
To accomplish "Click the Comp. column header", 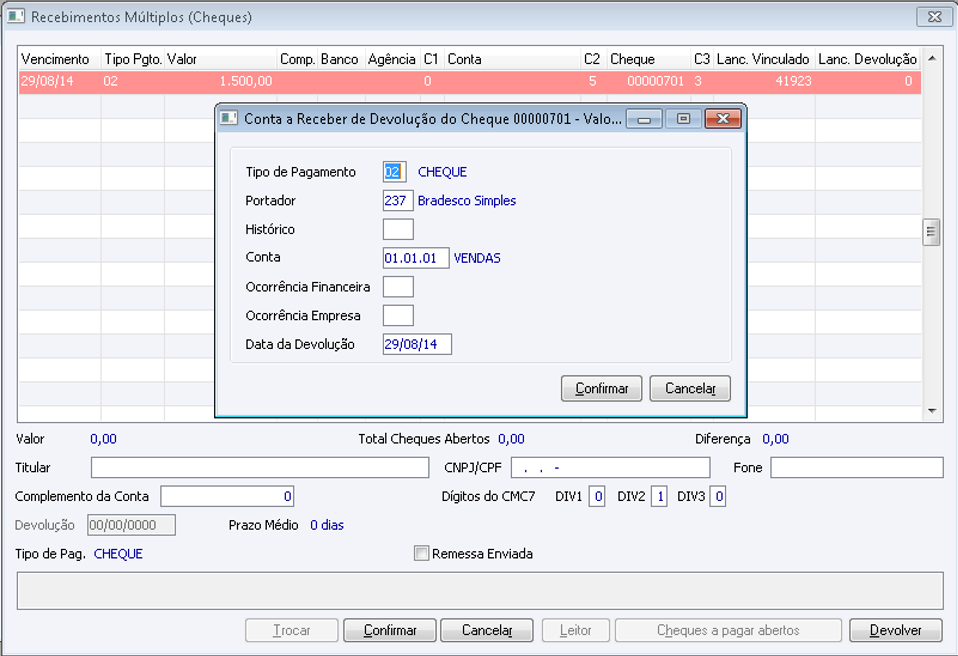I will tap(297, 59).
